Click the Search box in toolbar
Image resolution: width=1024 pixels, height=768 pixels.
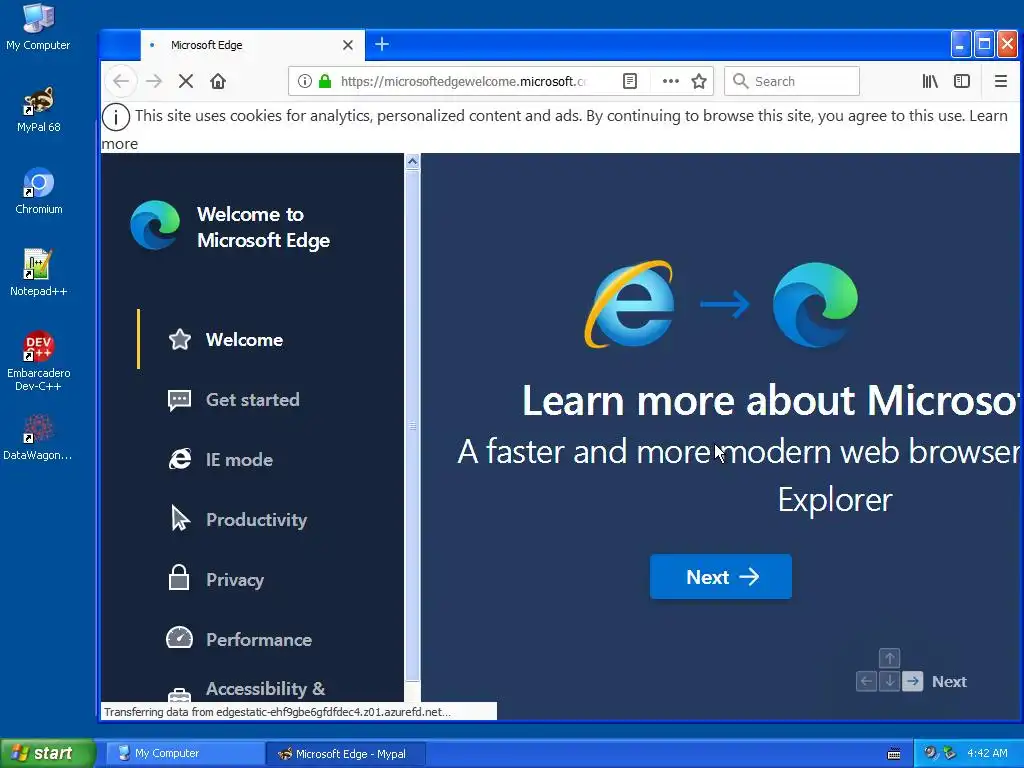792,81
